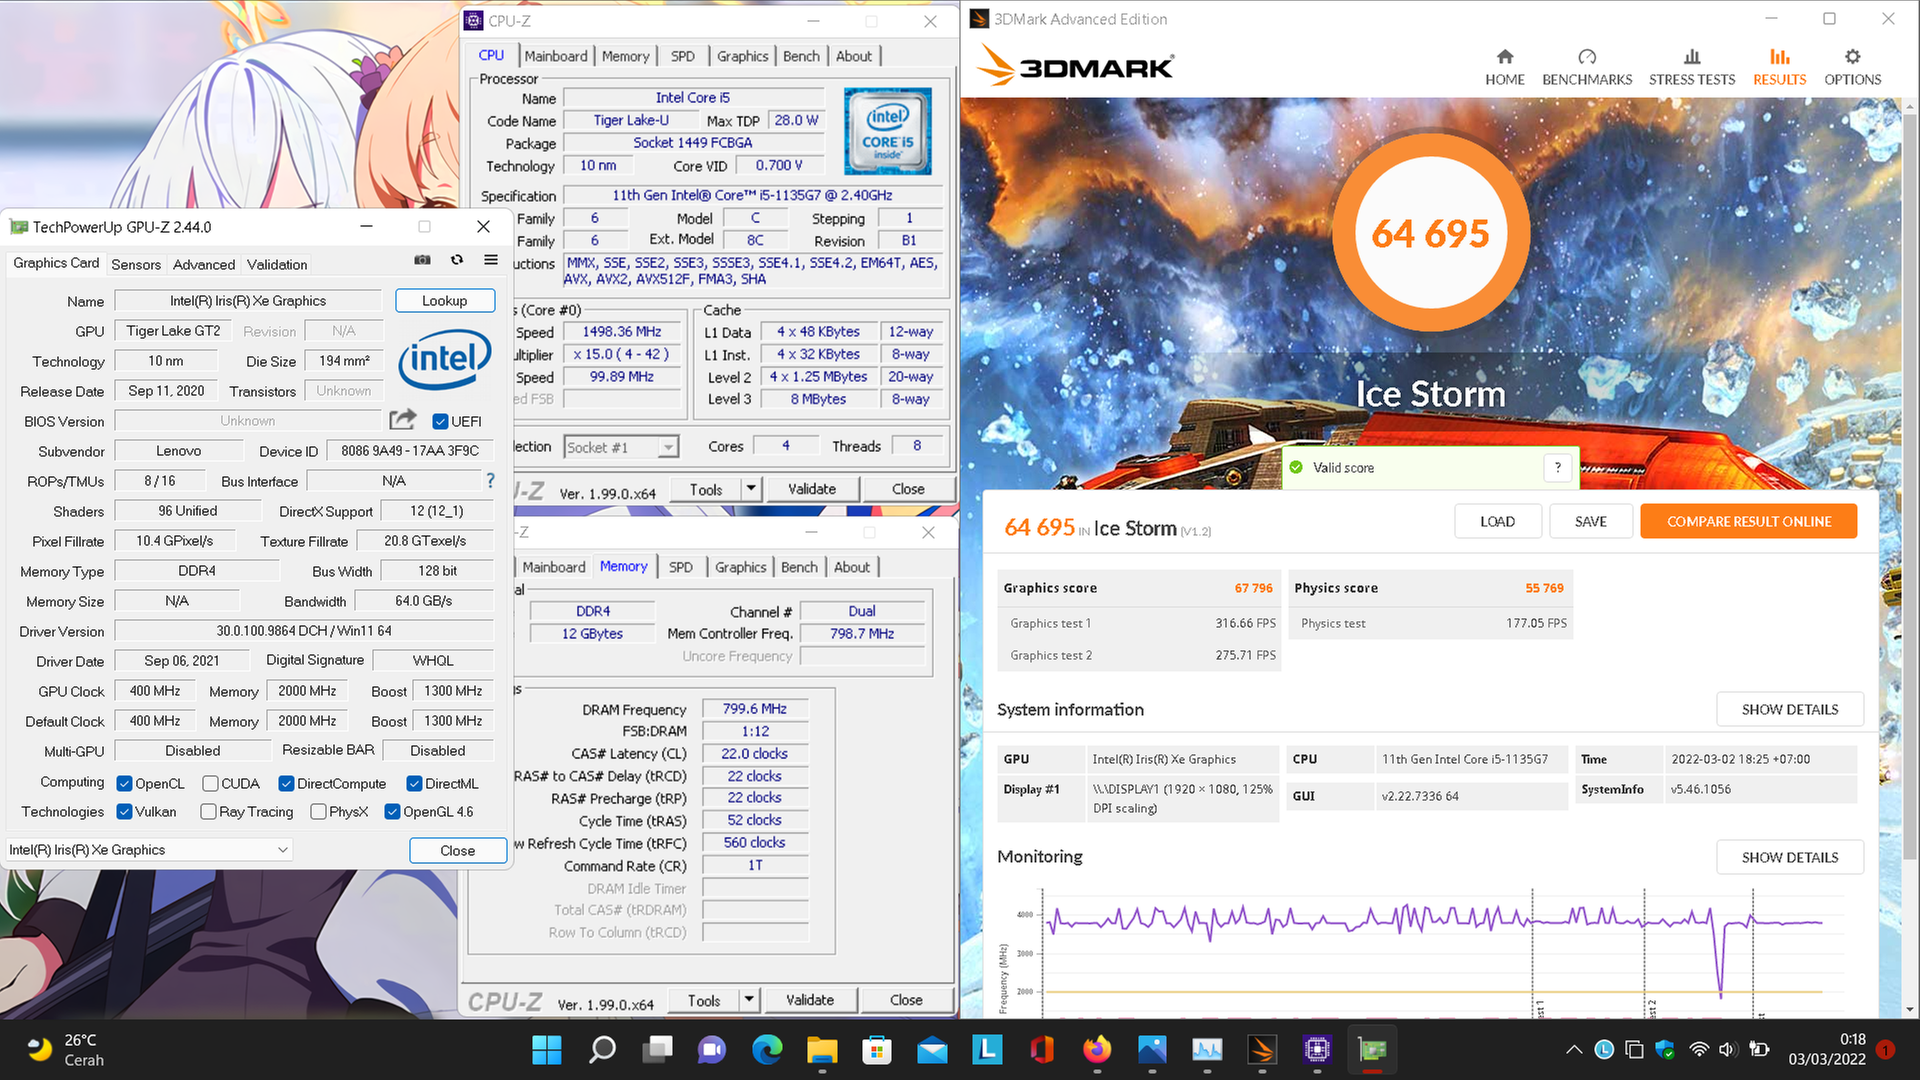Open Microsoft Store from taskbar
The width and height of the screenshot is (1920, 1080).
pos(877,1049)
